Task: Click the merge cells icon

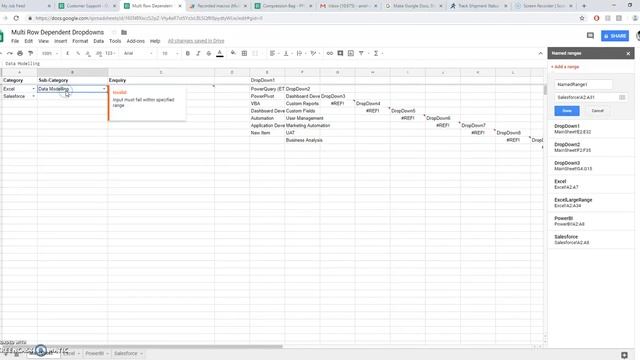Action: [x=255, y=53]
